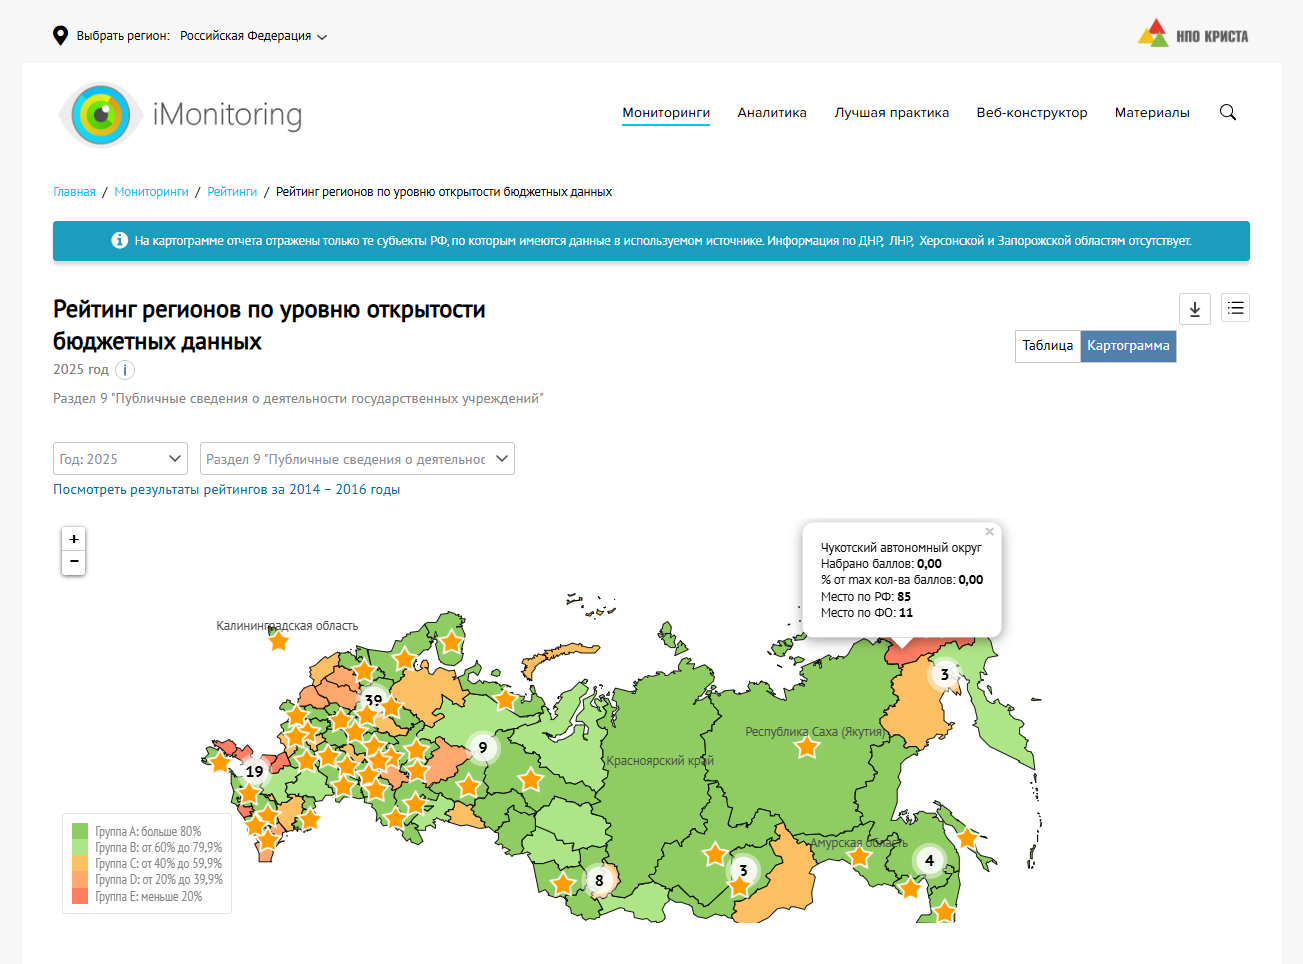Click the search magnifier icon

coord(1227,113)
